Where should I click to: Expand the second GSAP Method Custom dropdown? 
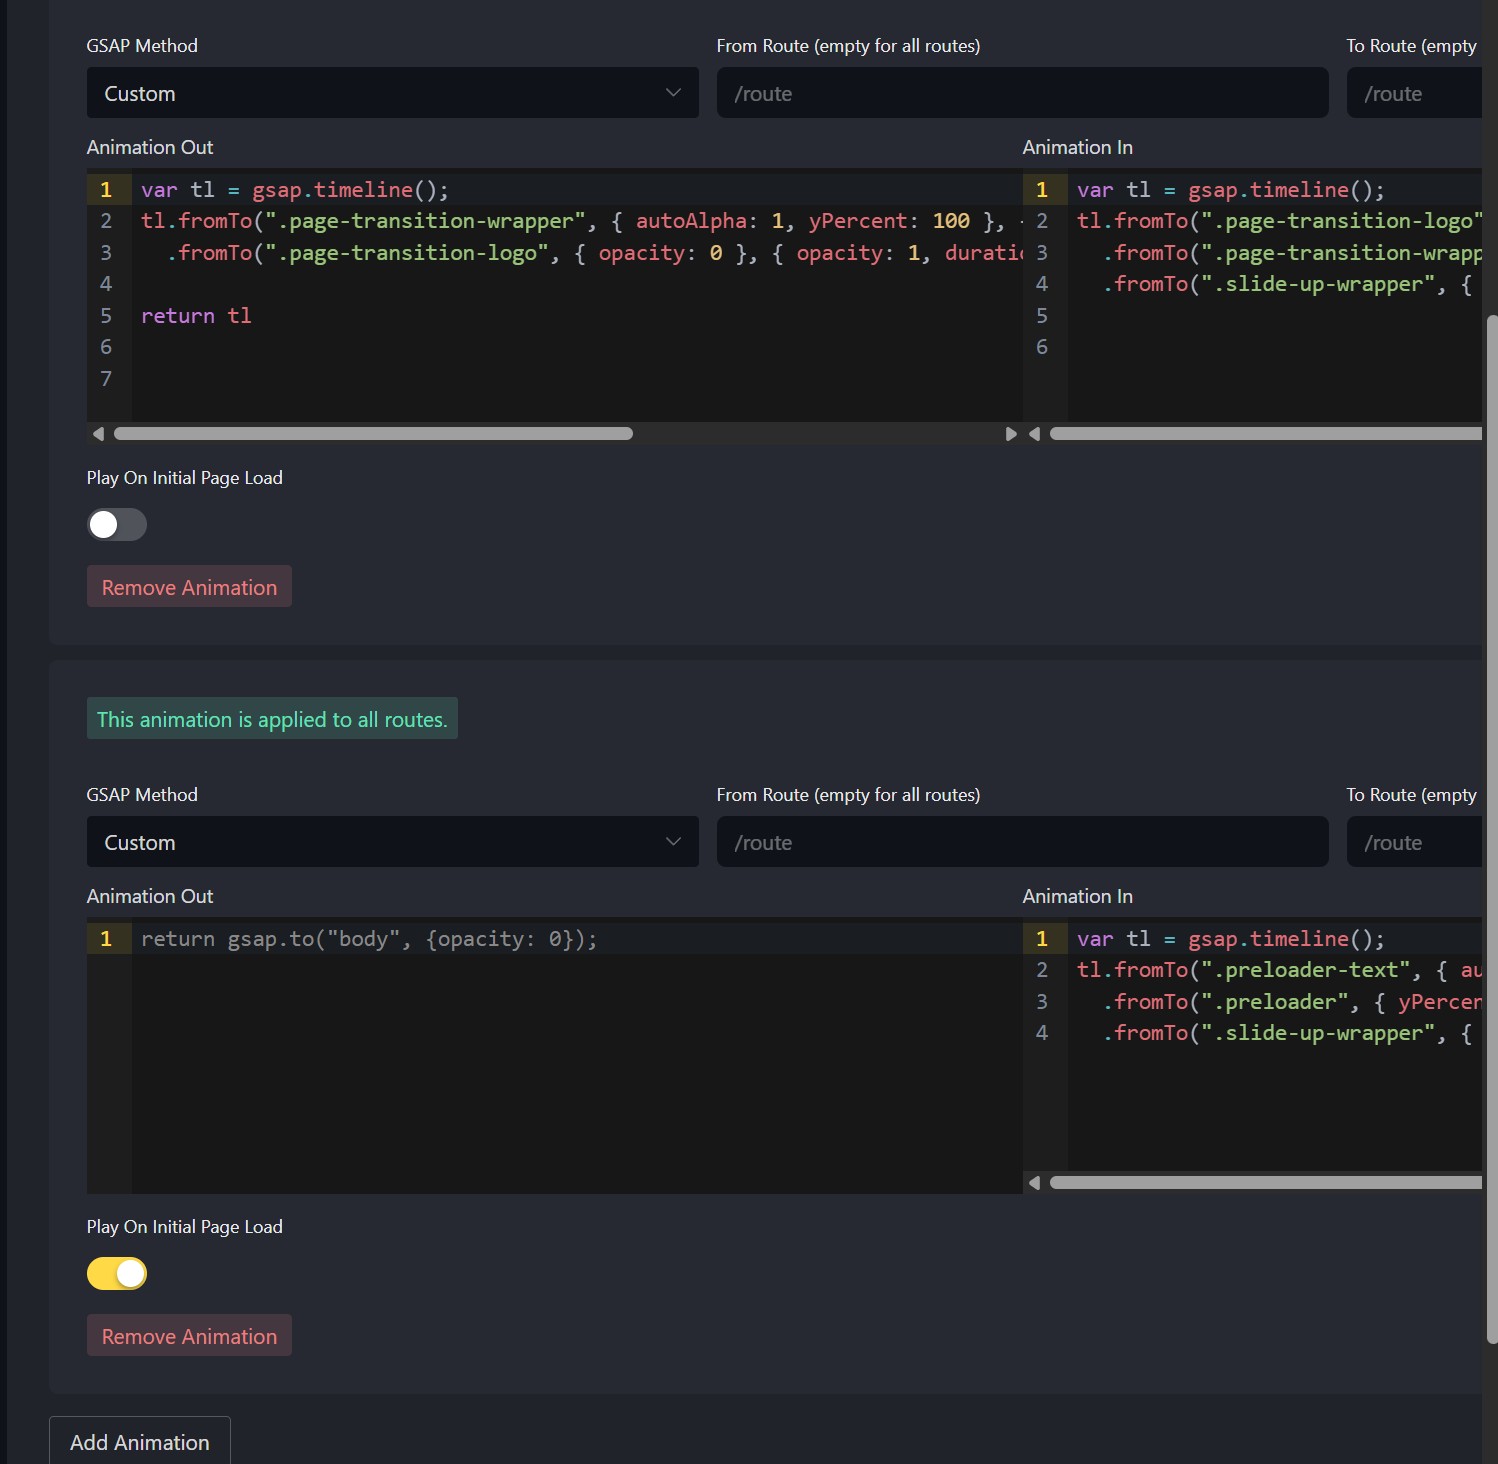coord(392,842)
